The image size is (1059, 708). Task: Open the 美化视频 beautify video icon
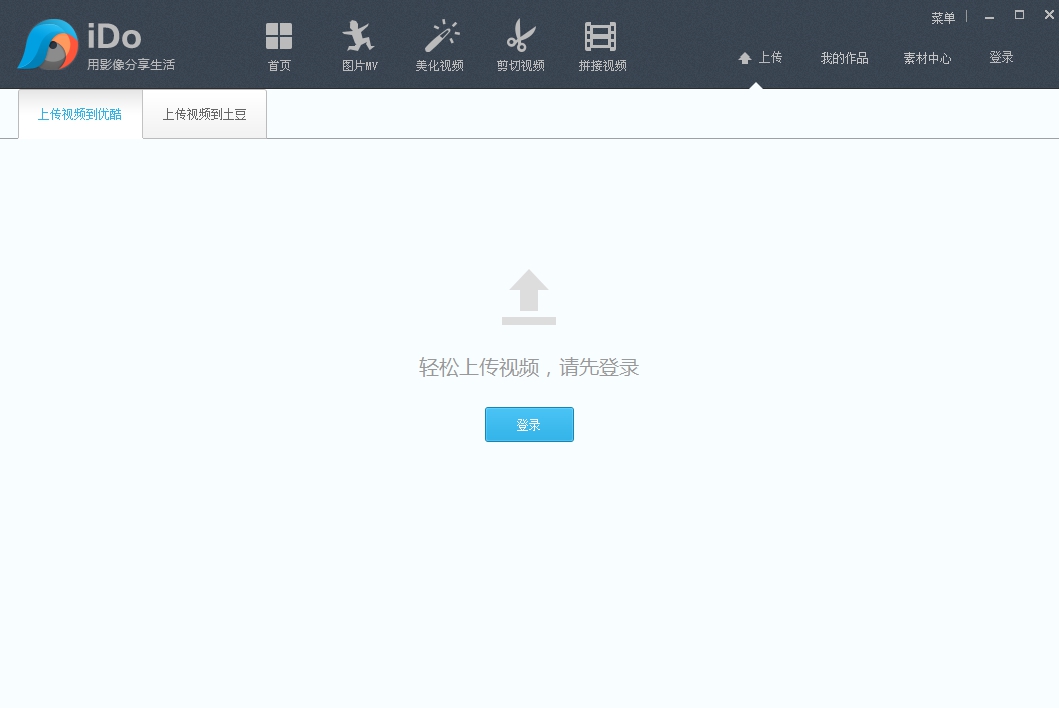pyautogui.click(x=440, y=38)
